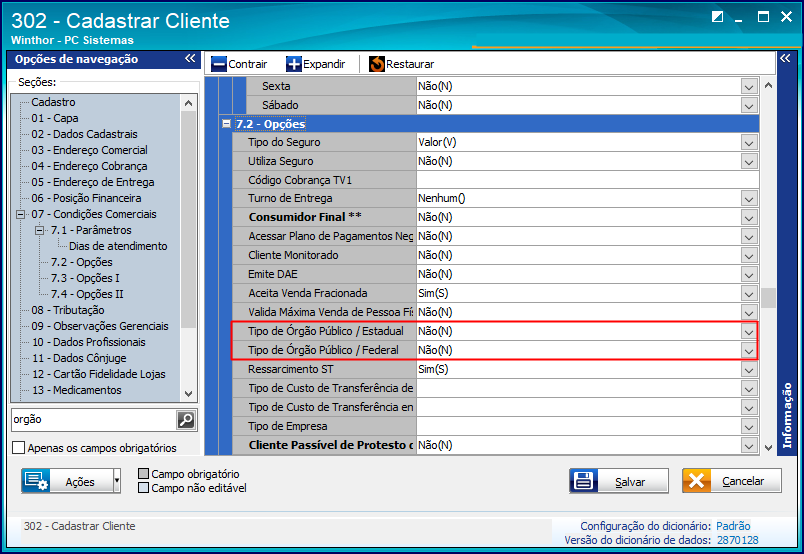Click the X icon on Cancelar
Viewport: 804px width, 554px height.
[696, 481]
